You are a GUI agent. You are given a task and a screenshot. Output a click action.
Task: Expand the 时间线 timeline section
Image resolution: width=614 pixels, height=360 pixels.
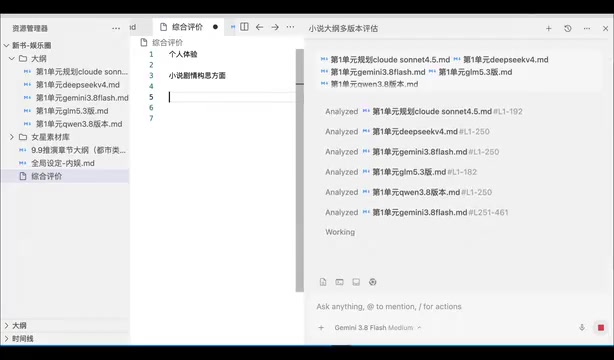[x=6, y=338]
